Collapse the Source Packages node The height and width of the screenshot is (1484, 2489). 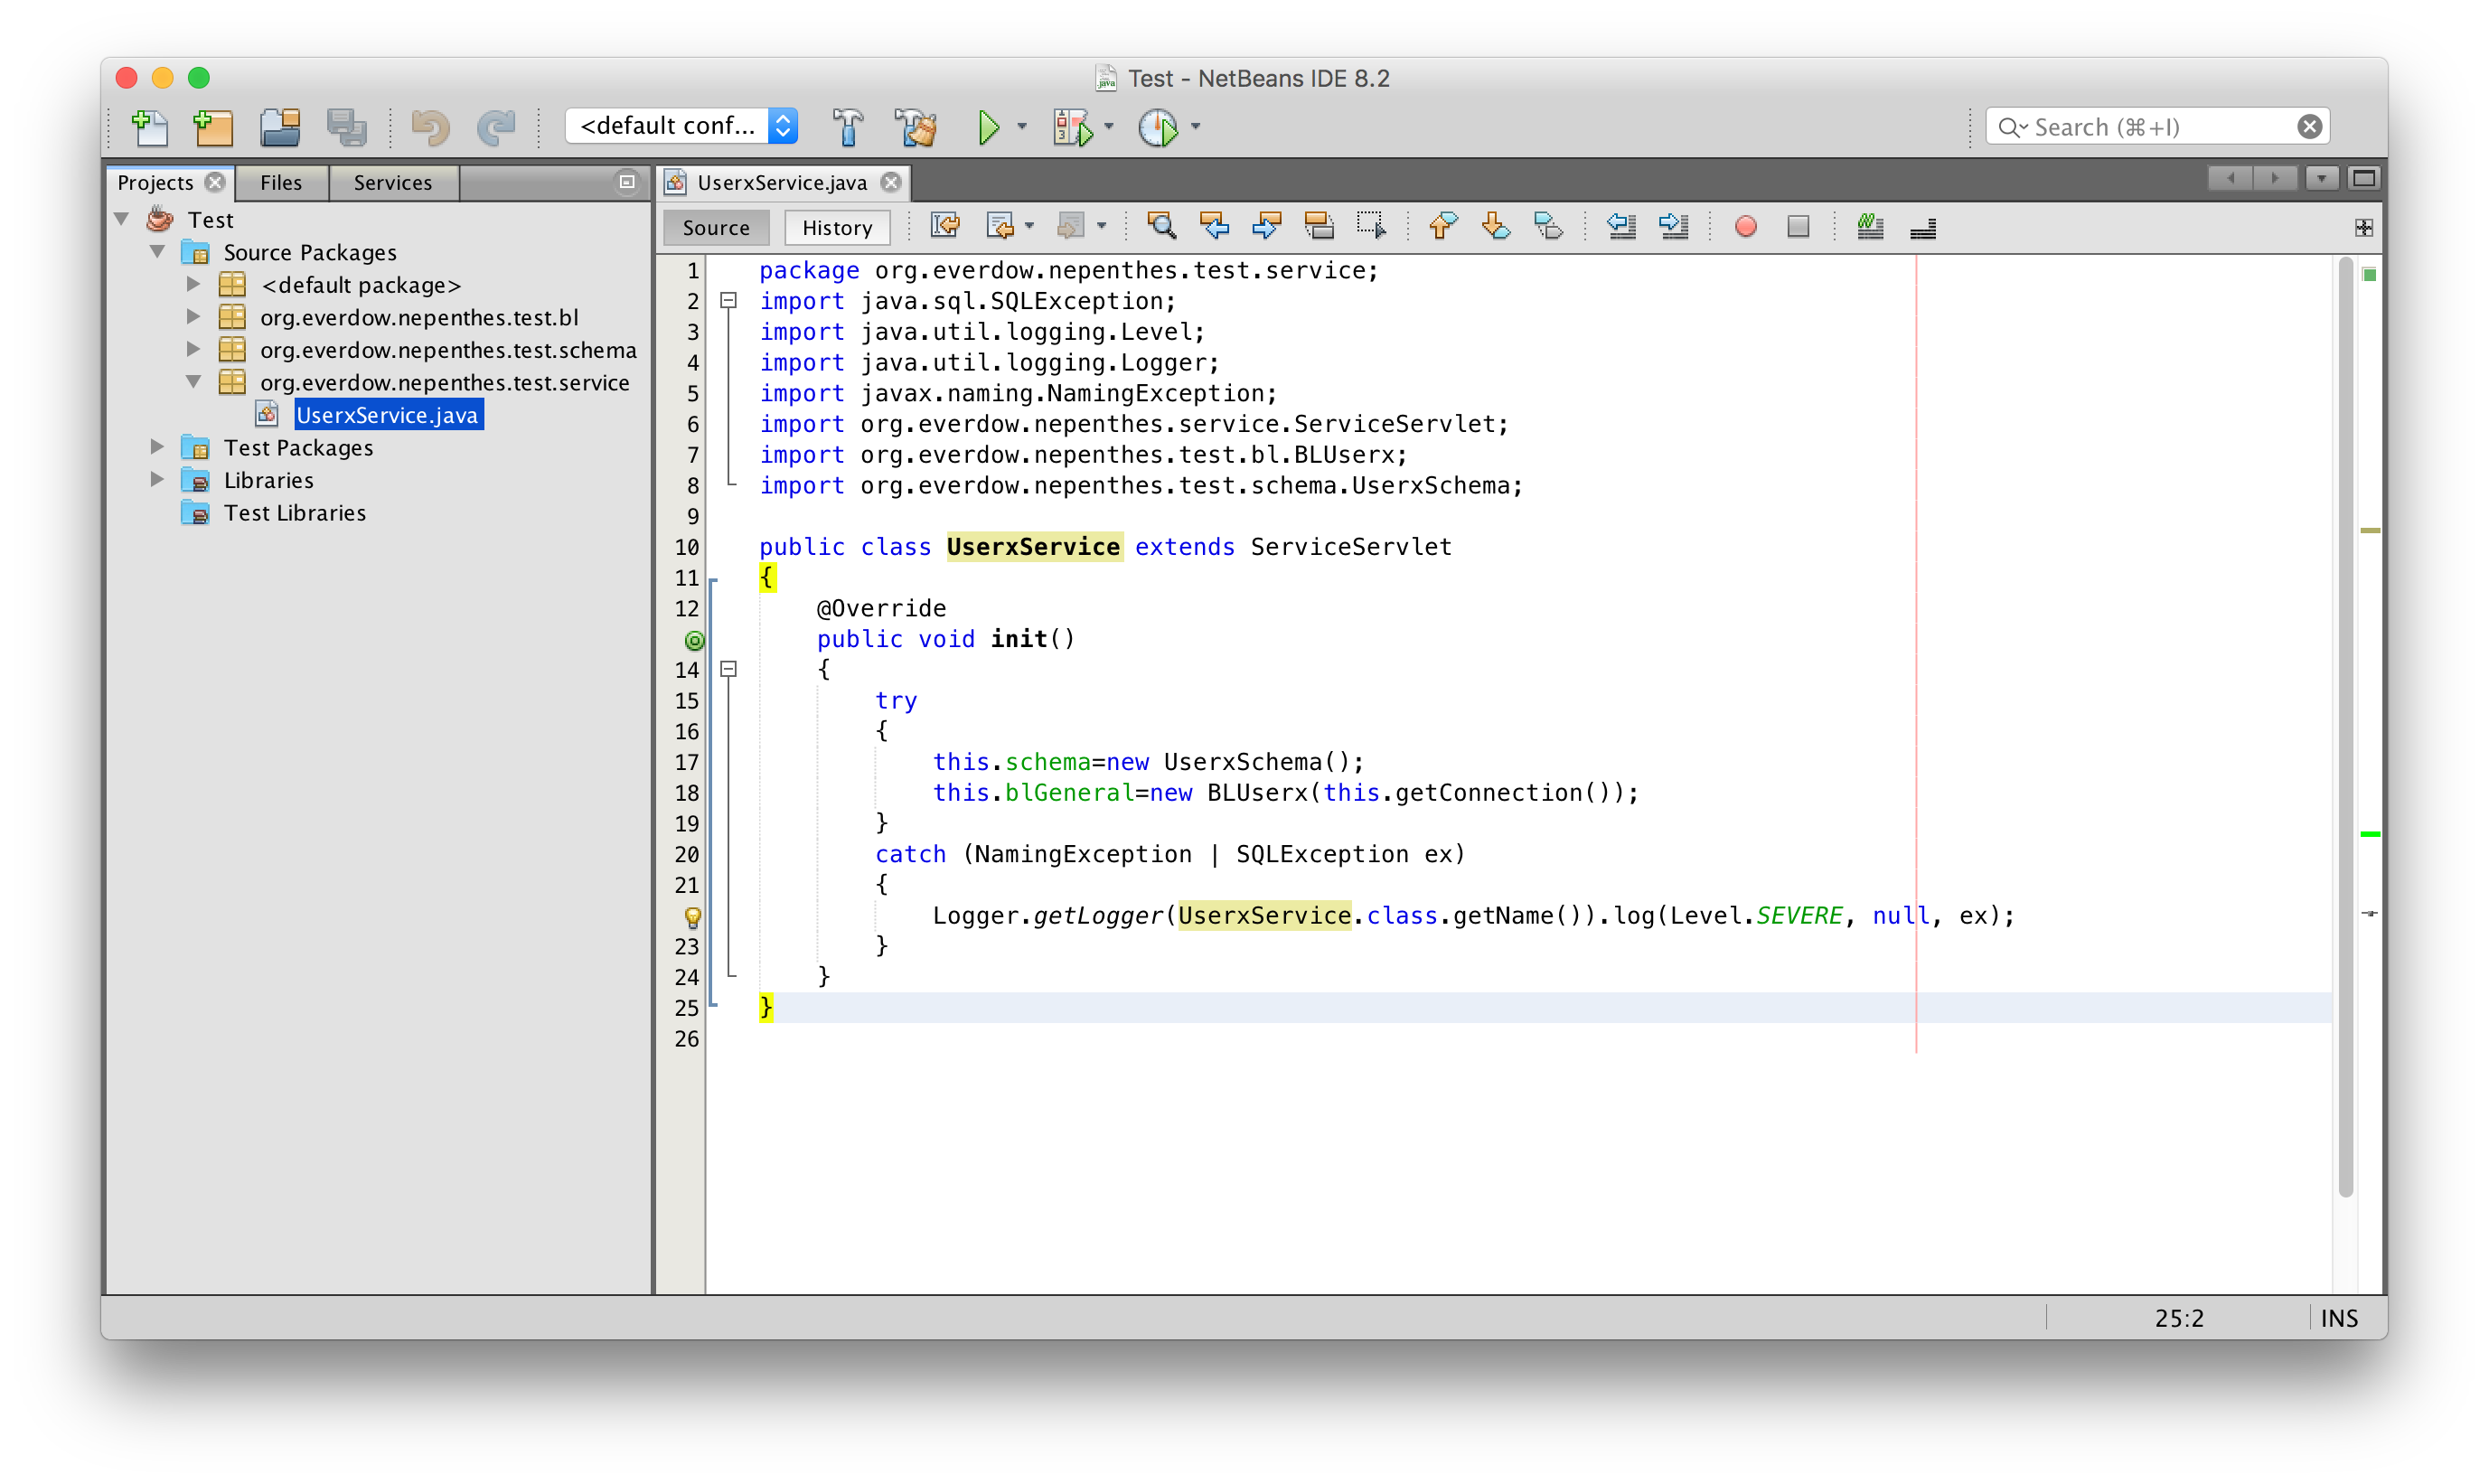click(x=158, y=251)
